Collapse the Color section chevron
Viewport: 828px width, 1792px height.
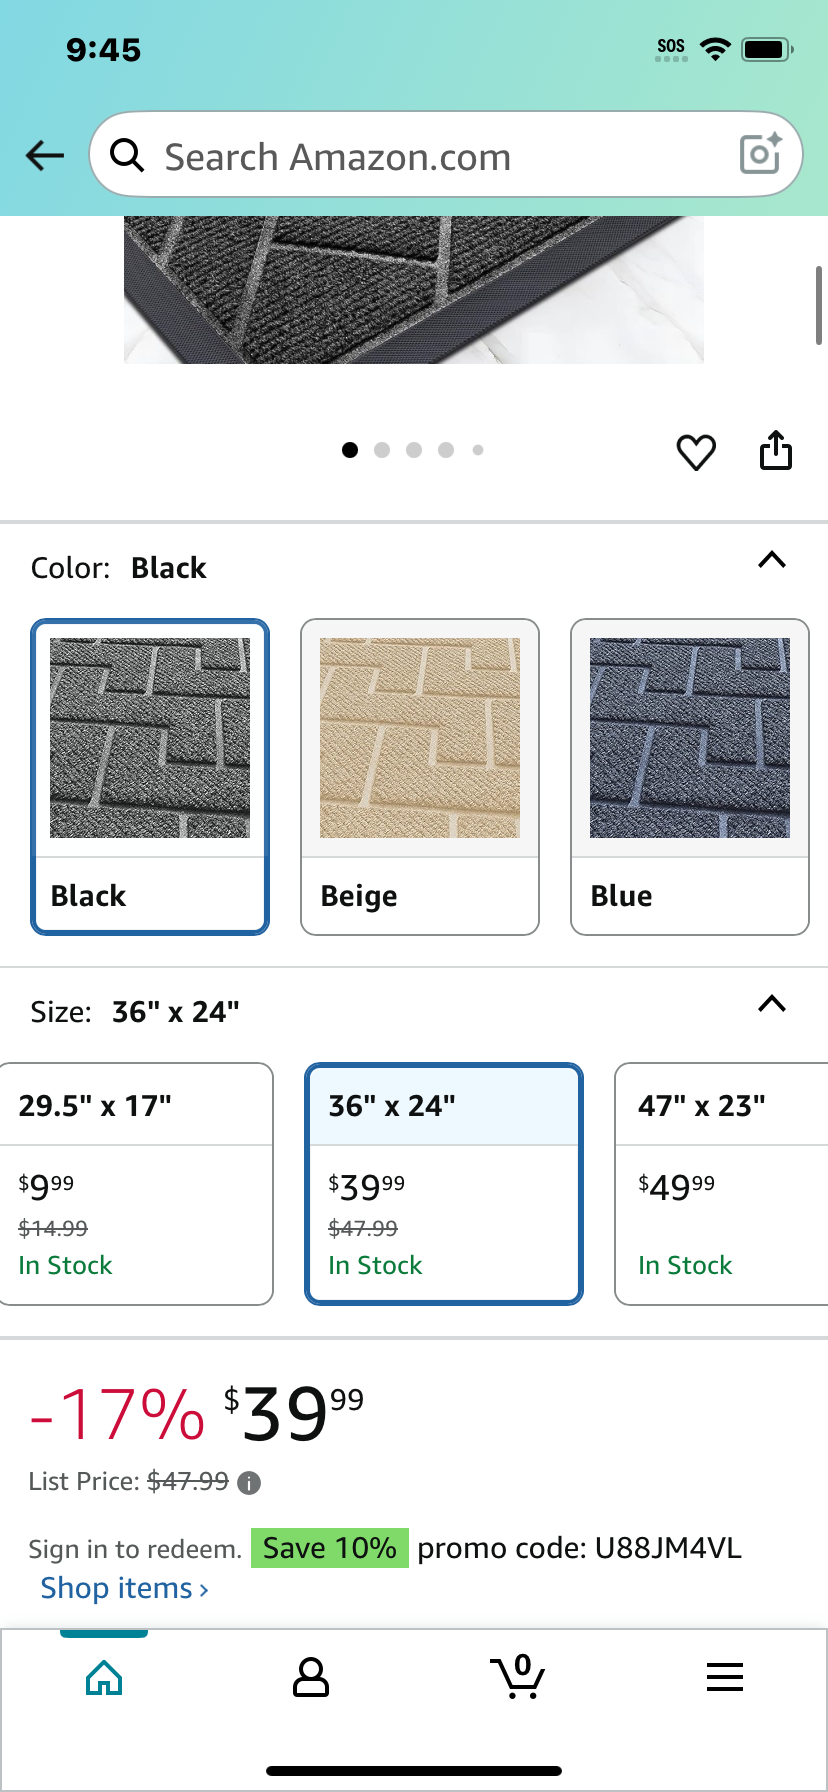point(772,560)
